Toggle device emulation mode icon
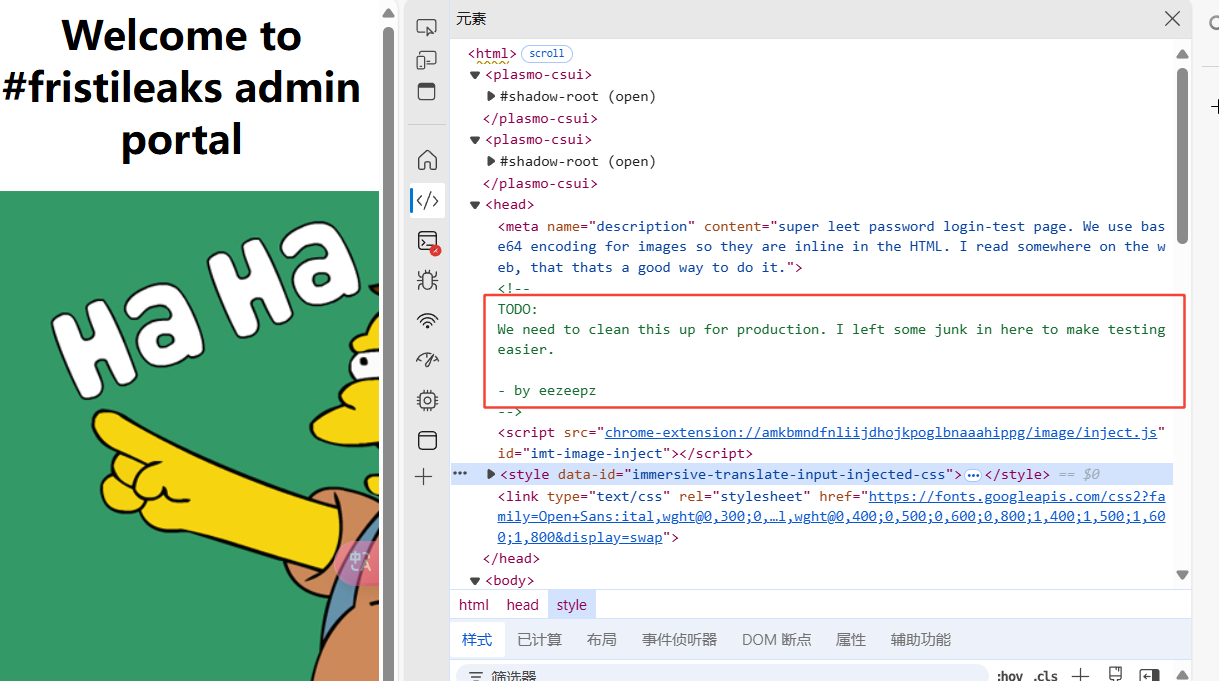This screenshot has width=1219, height=681. click(x=427, y=60)
